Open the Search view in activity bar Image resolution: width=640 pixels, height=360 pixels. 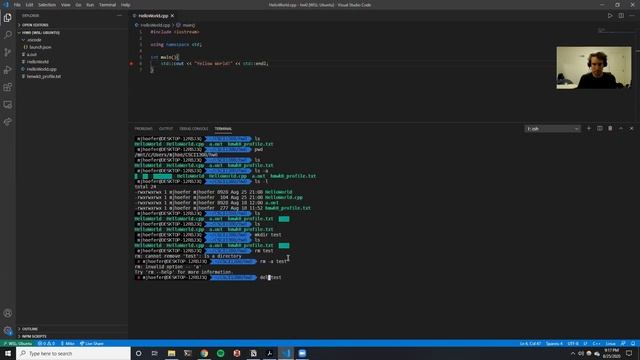(8, 35)
